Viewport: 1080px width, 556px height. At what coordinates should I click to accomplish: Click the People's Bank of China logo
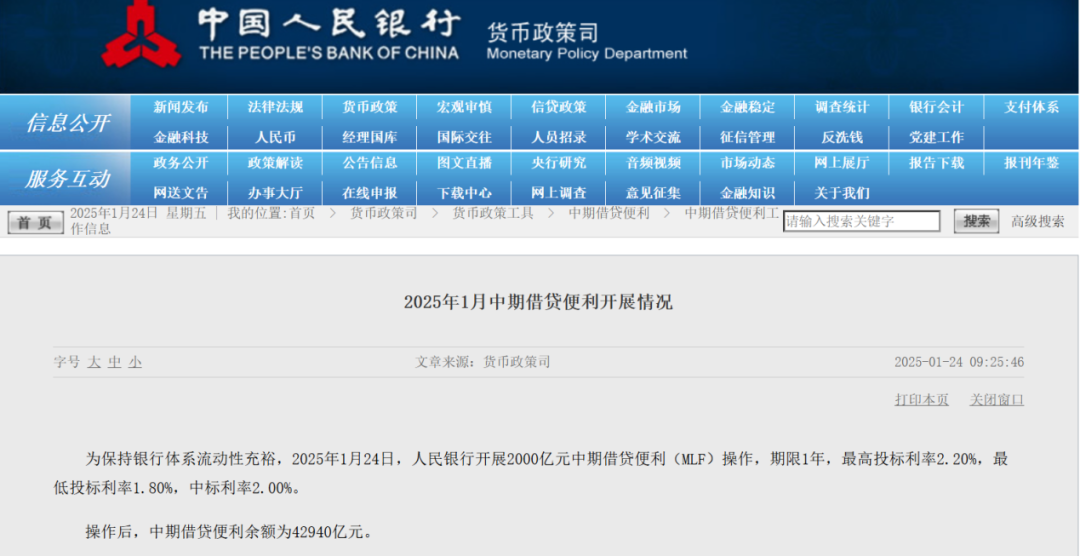[141, 36]
